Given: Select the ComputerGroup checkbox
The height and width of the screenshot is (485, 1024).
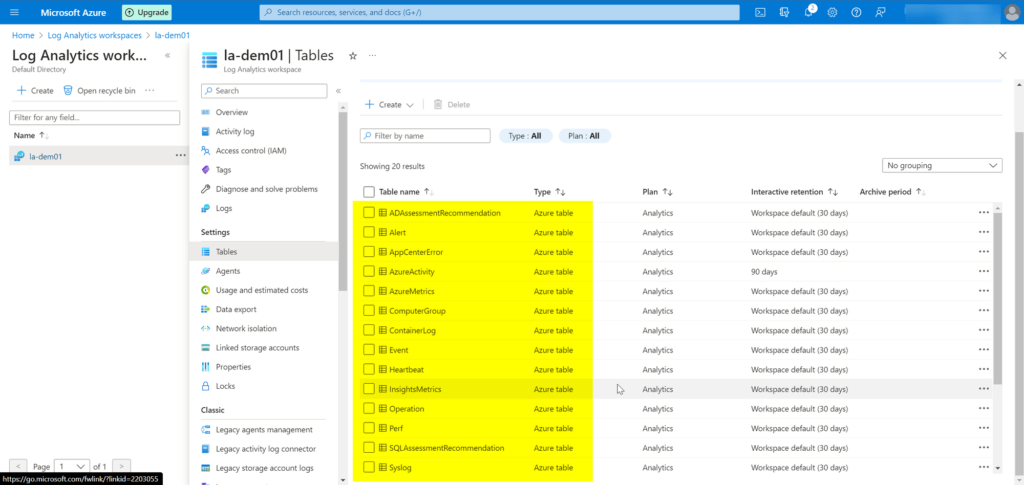Looking at the screenshot, I should [x=369, y=311].
